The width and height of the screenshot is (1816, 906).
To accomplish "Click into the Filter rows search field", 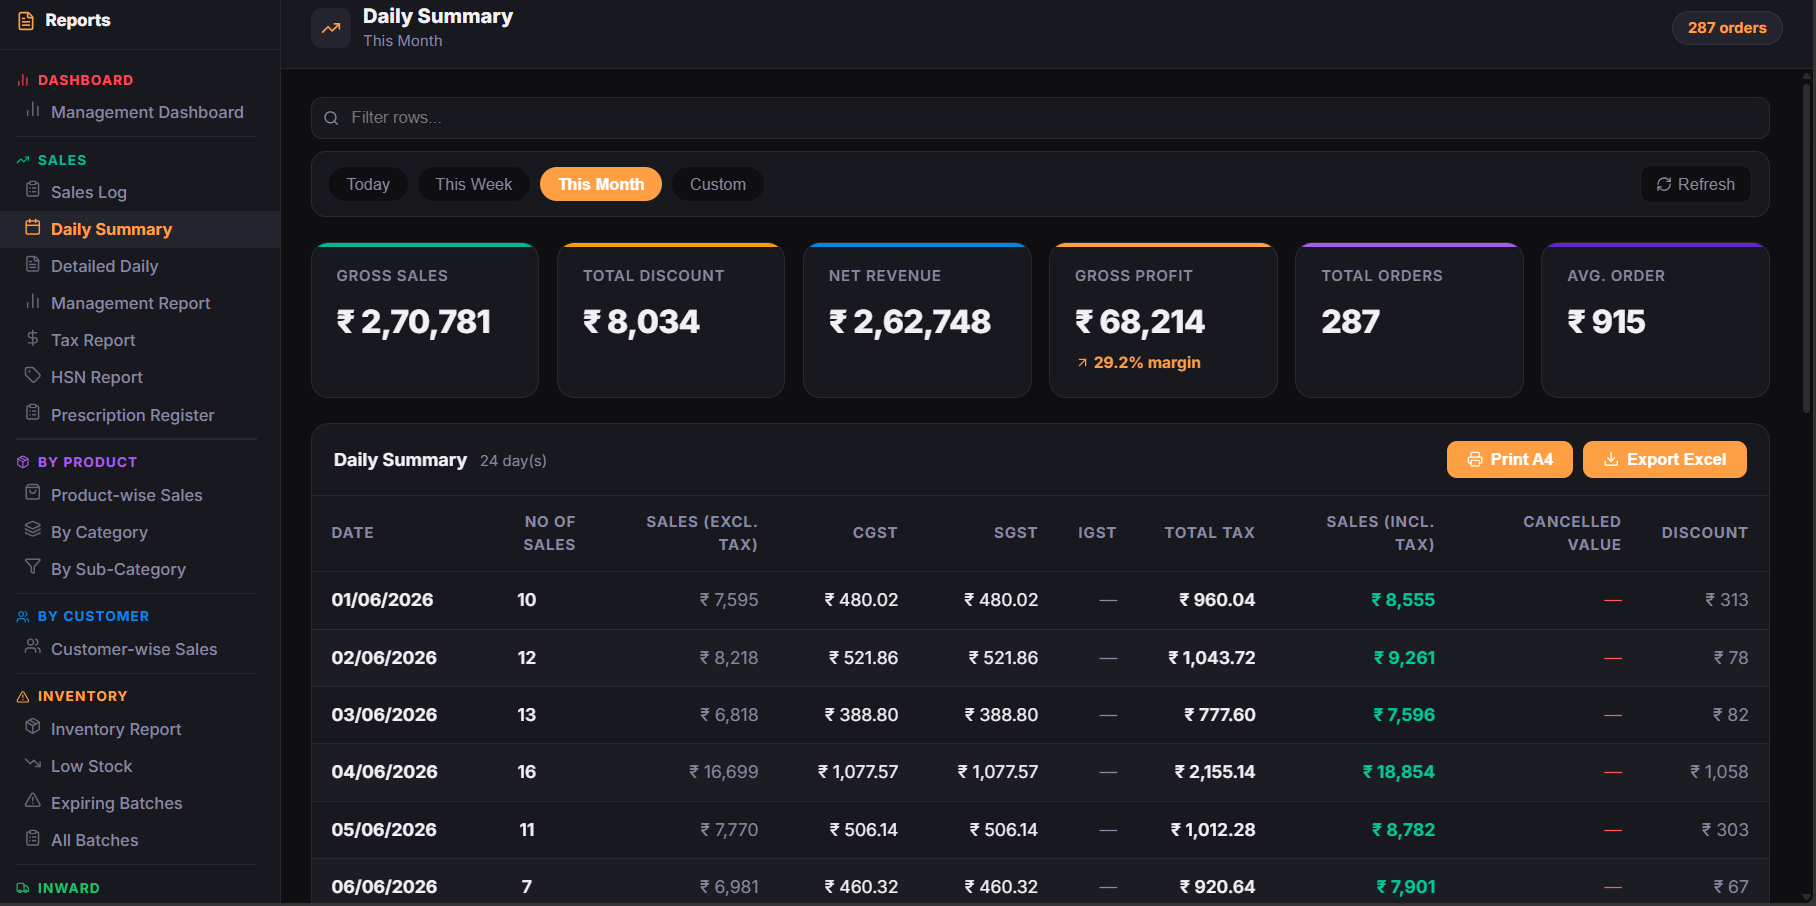I will point(1040,118).
